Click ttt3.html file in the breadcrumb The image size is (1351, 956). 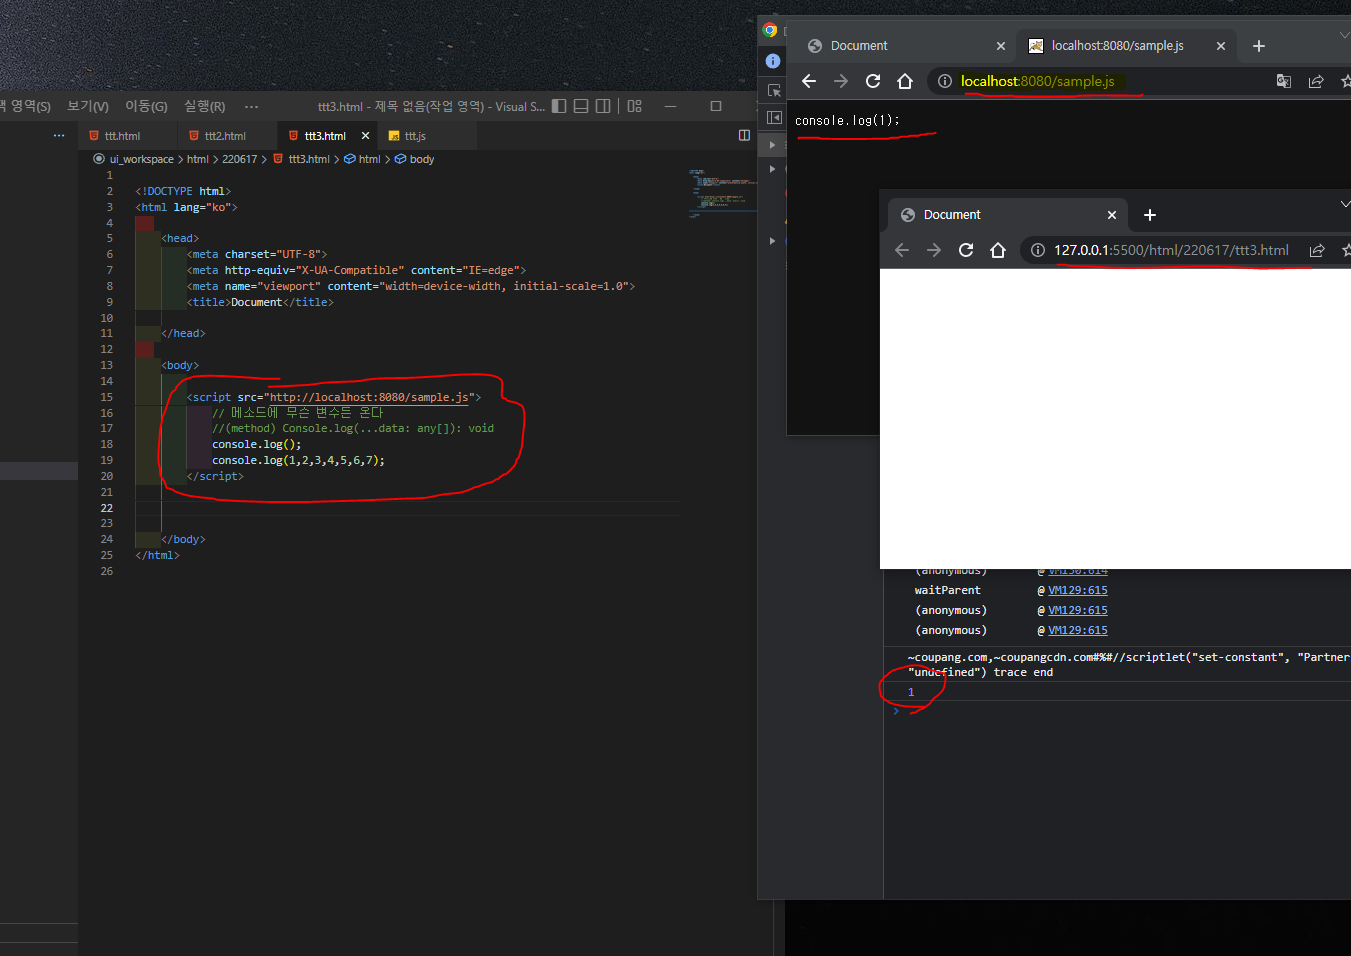point(308,159)
